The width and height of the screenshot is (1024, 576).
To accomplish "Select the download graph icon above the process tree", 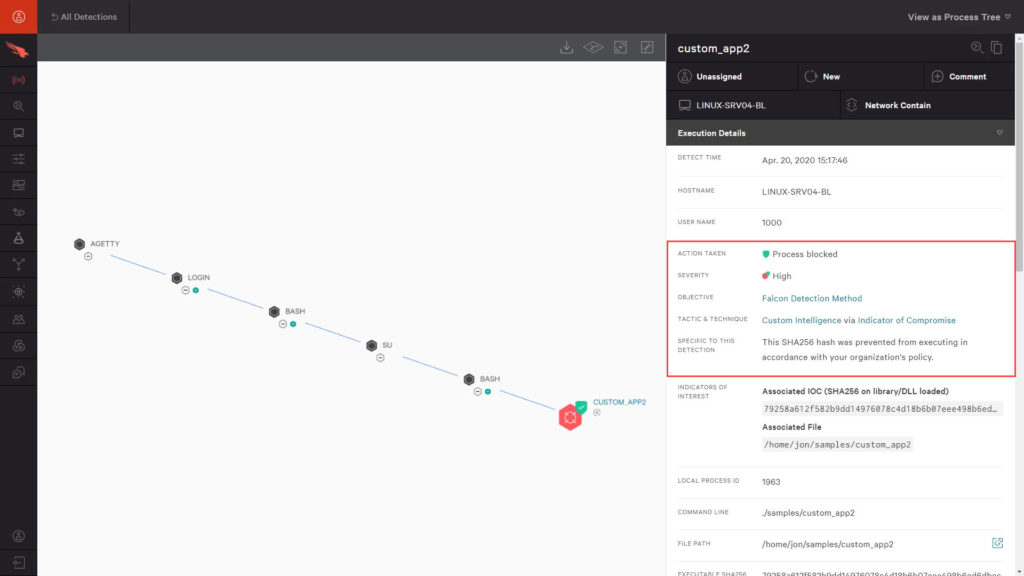I will 566,47.
